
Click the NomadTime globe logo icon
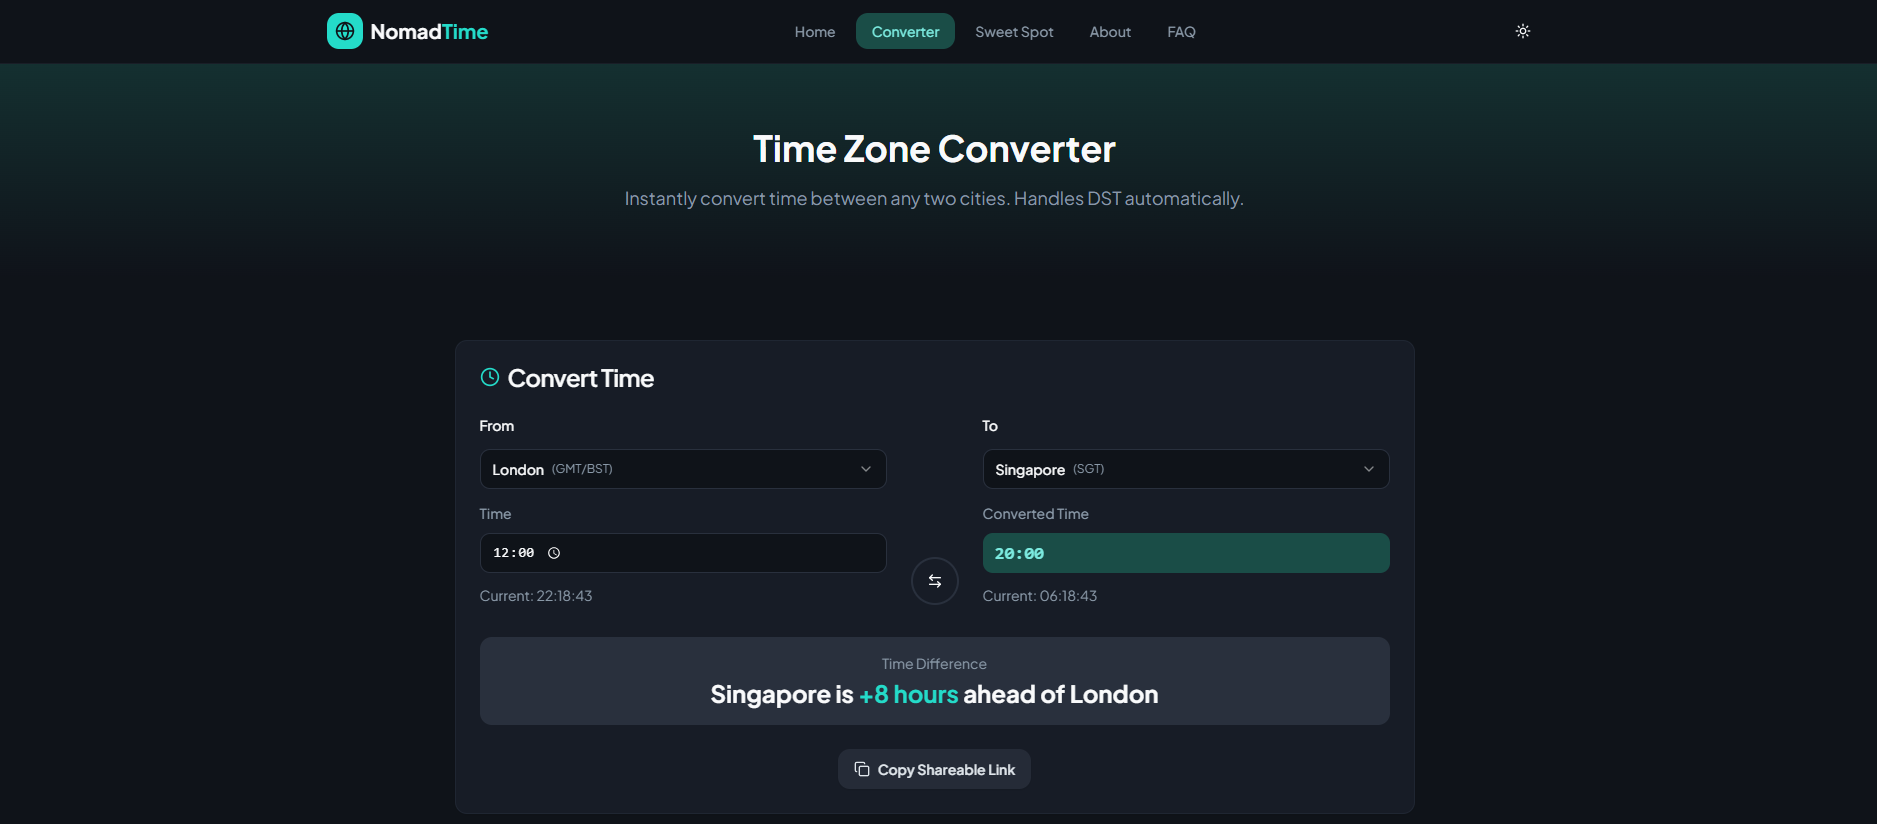[x=345, y=31]
